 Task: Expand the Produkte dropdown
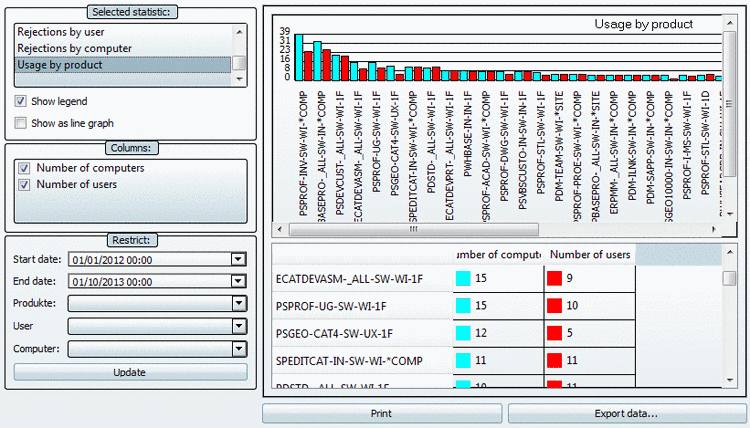click(x=238, y=303)
